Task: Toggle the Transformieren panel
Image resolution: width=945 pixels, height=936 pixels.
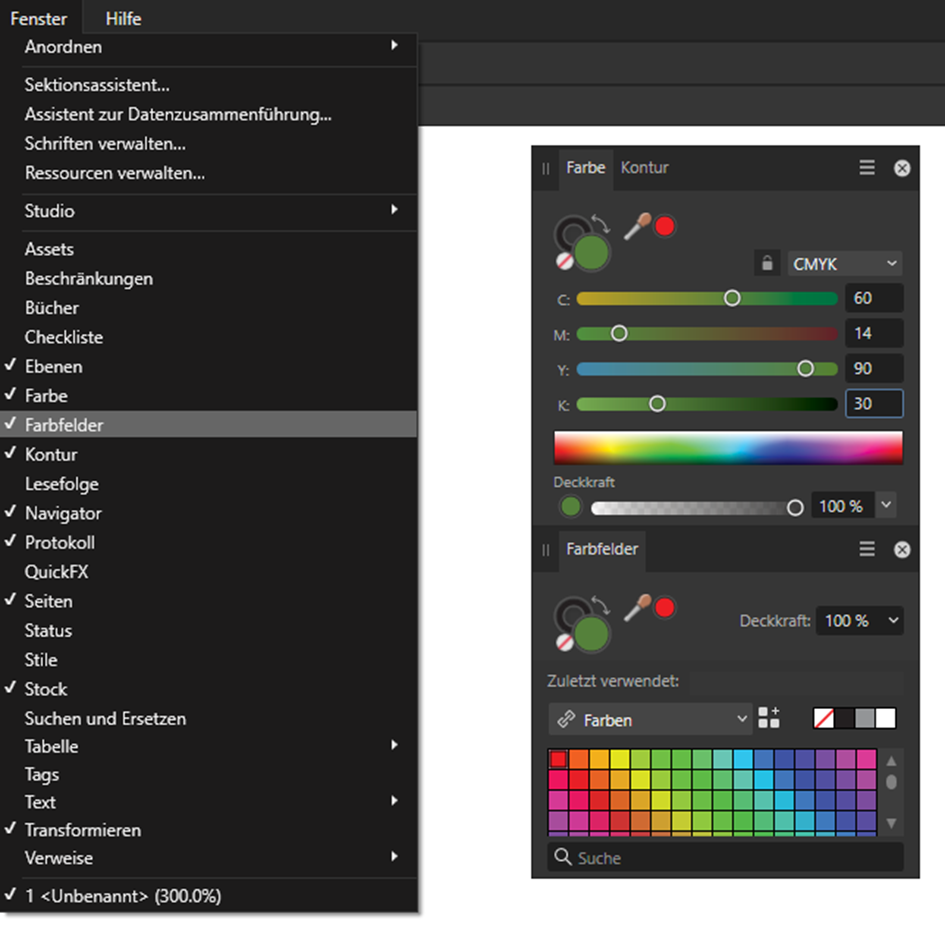Action: tap(209, 830)
